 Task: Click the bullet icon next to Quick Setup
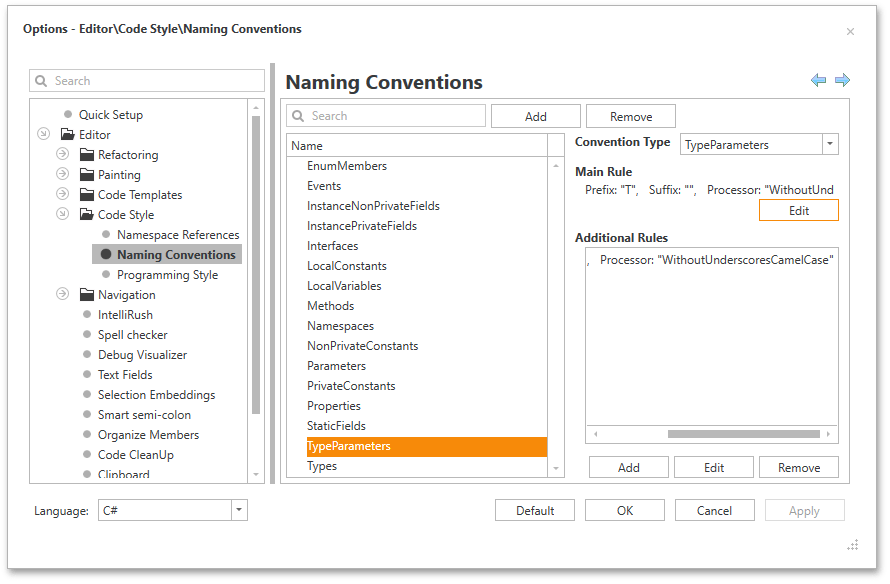click(x=69, y=114)
